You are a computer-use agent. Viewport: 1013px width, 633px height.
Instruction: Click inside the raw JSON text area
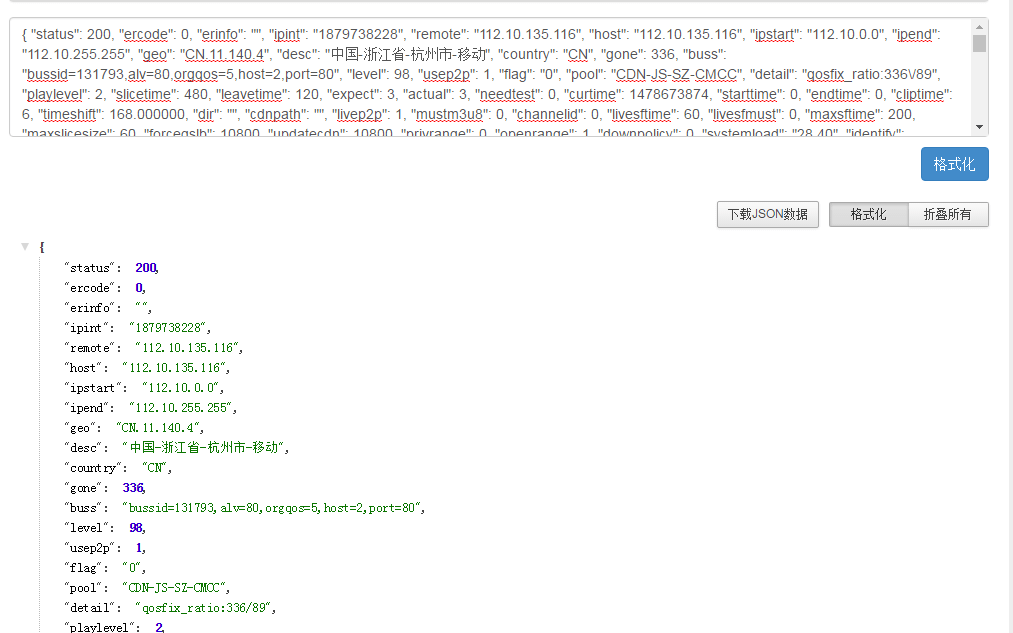490,76
